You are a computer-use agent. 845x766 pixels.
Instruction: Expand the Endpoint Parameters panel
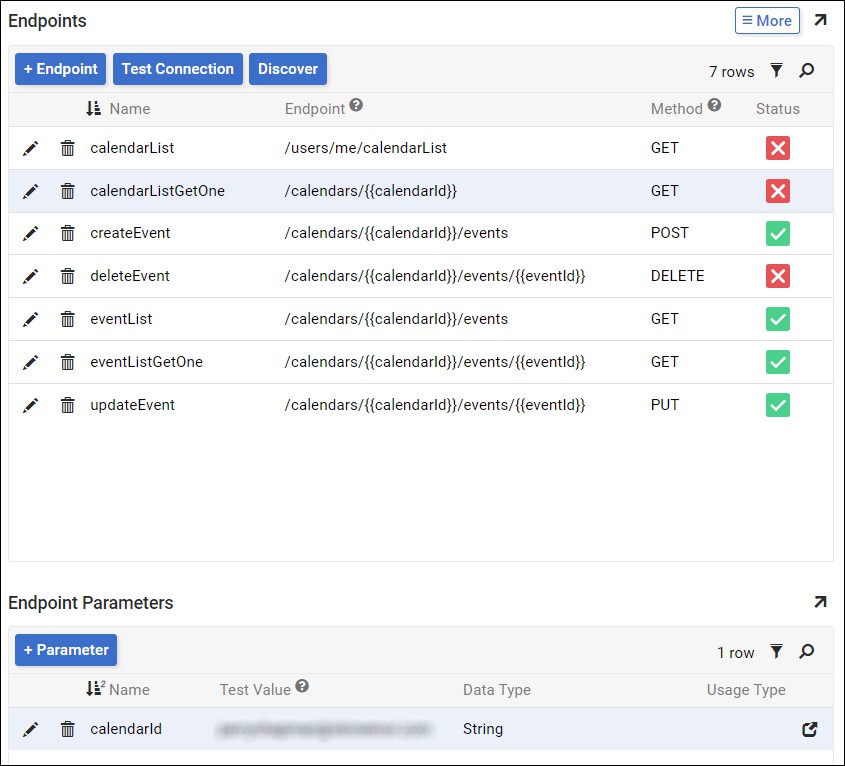coord(820,602)
